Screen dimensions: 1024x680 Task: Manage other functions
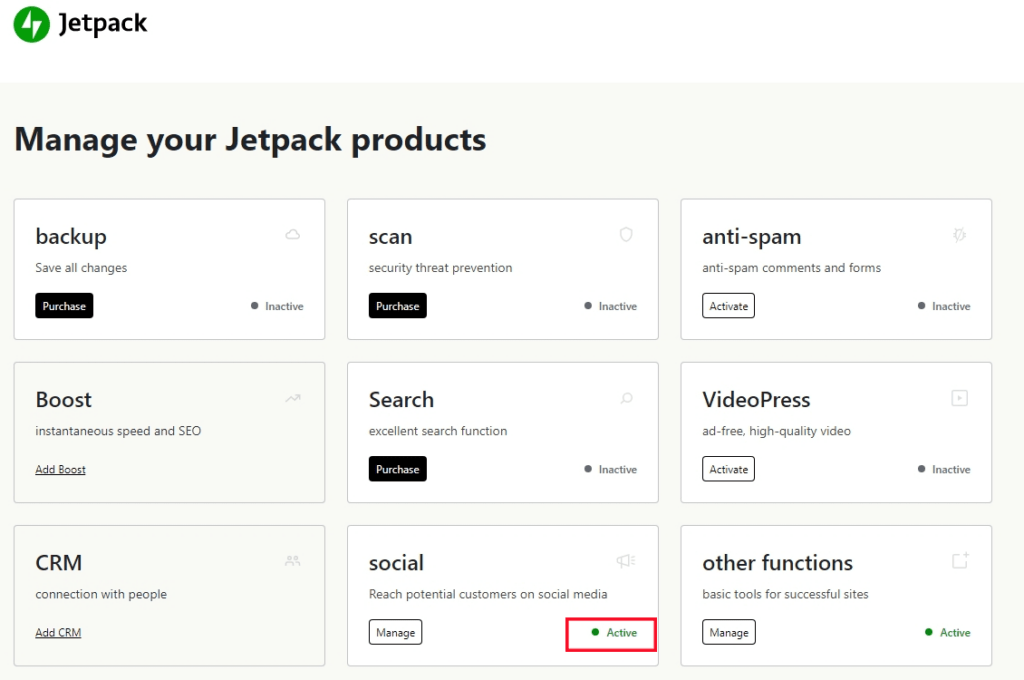tap(729, 632)
